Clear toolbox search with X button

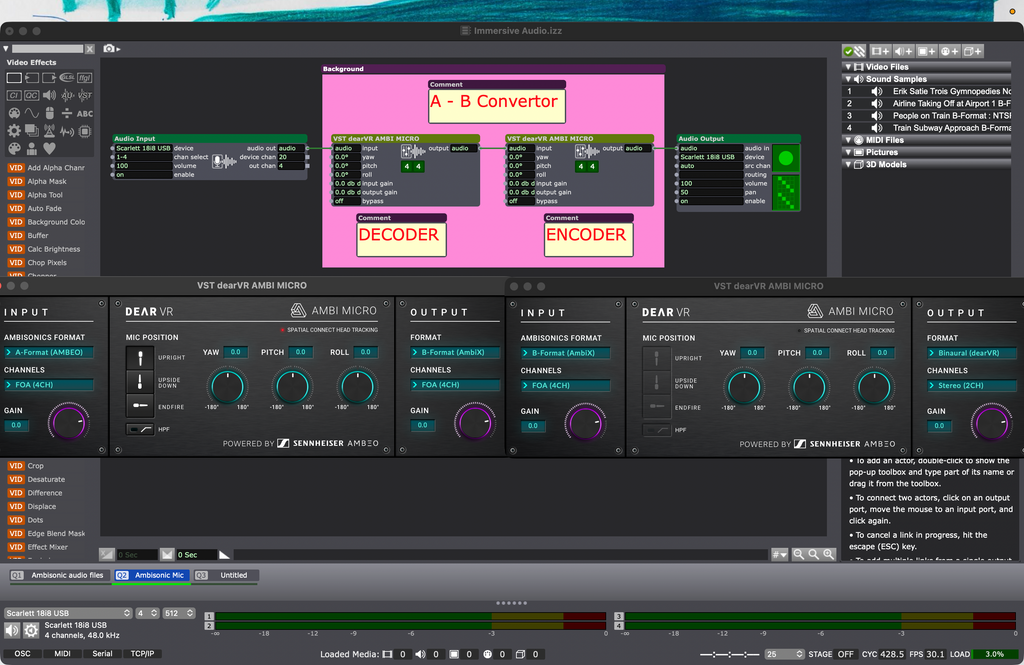tap(89, 49)
